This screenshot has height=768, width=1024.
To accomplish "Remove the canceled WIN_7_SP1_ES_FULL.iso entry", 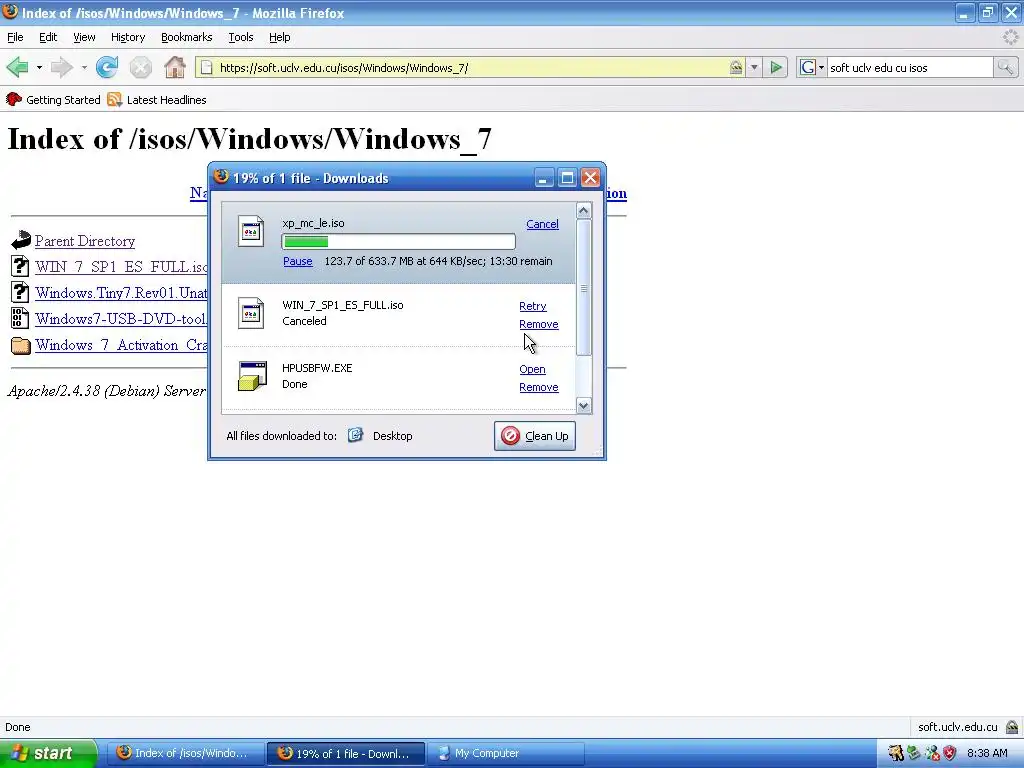I will [x=538, y=324].
